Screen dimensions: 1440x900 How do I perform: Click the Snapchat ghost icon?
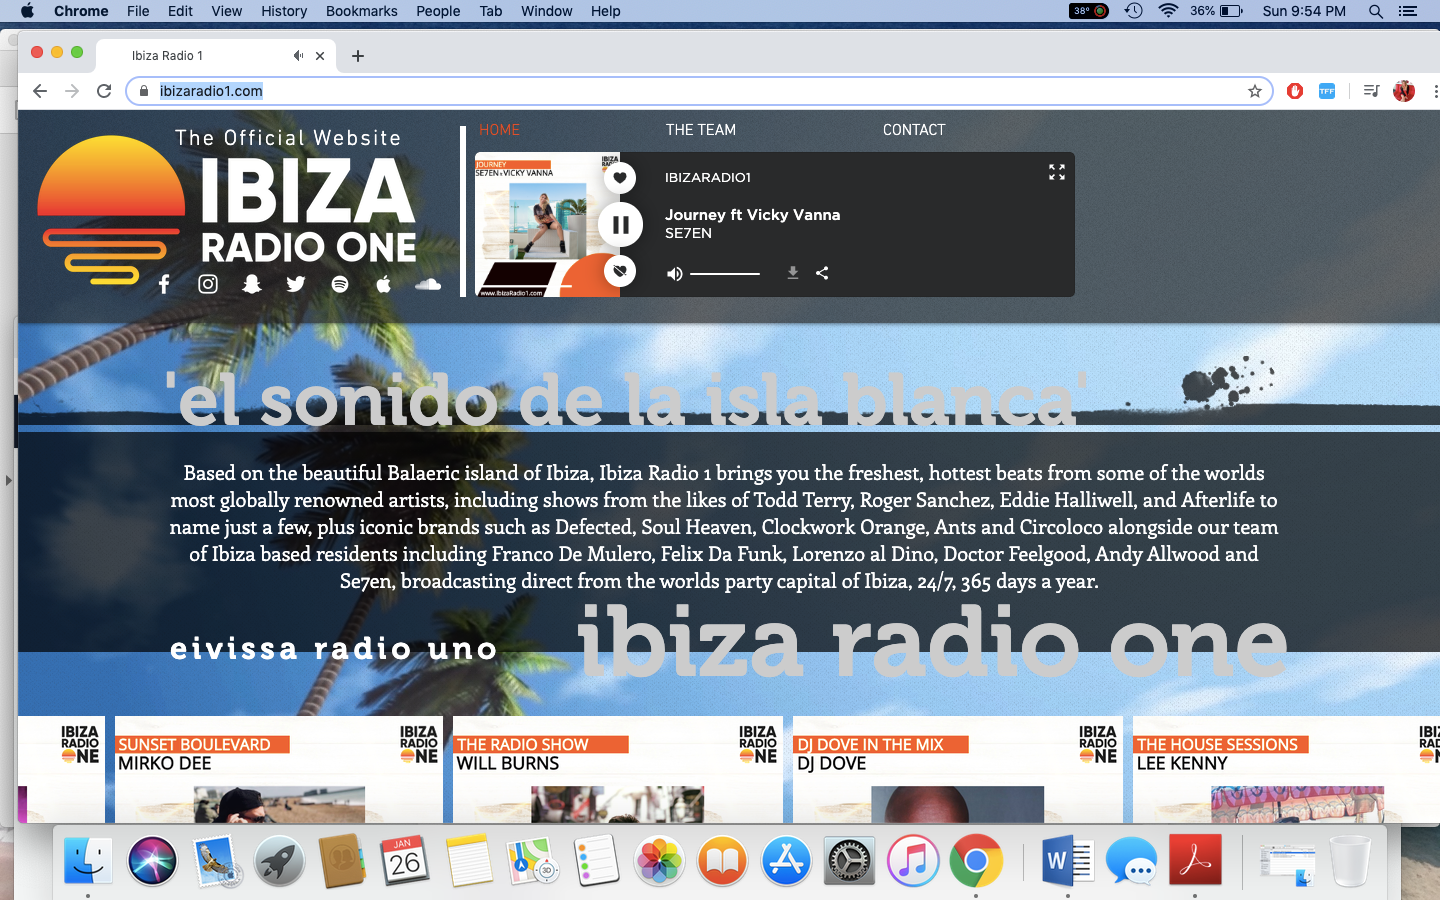click(x=252, y=284)
